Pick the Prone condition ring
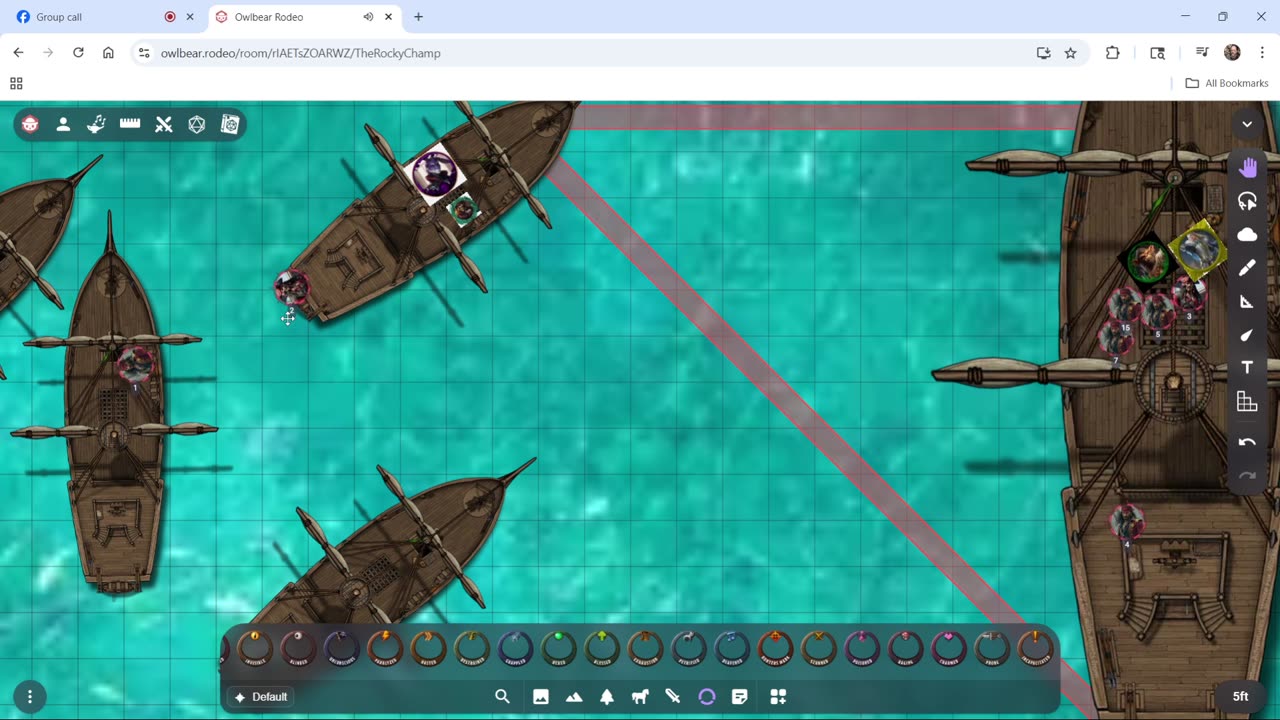1280x720 pixels. coord(994,649)
